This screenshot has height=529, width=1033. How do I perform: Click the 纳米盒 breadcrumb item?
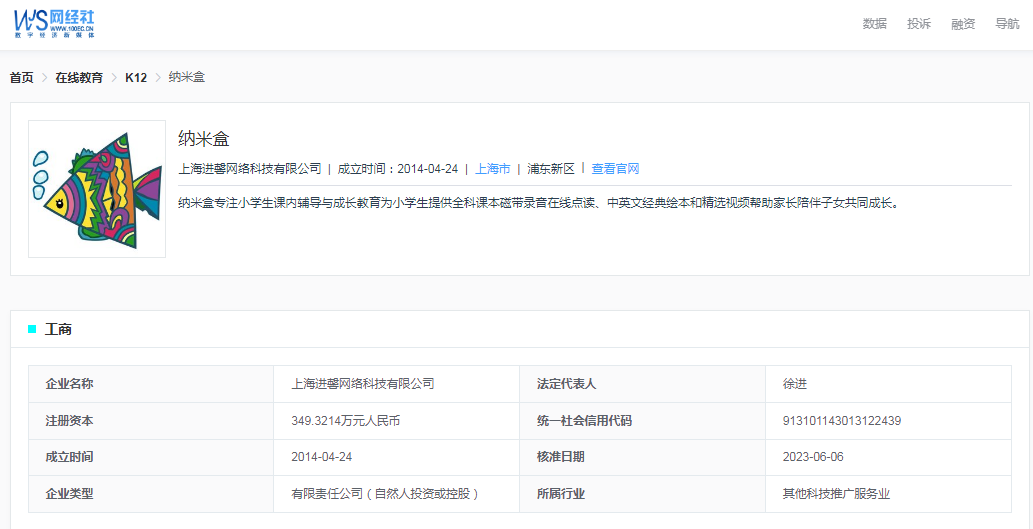186,78
